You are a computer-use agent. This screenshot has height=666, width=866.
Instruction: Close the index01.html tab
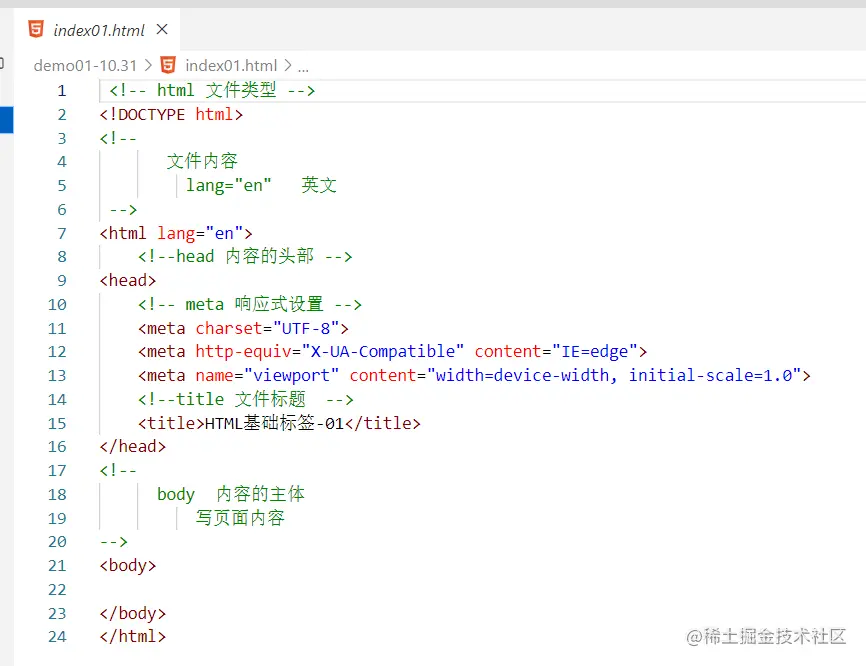click(162, 29)
